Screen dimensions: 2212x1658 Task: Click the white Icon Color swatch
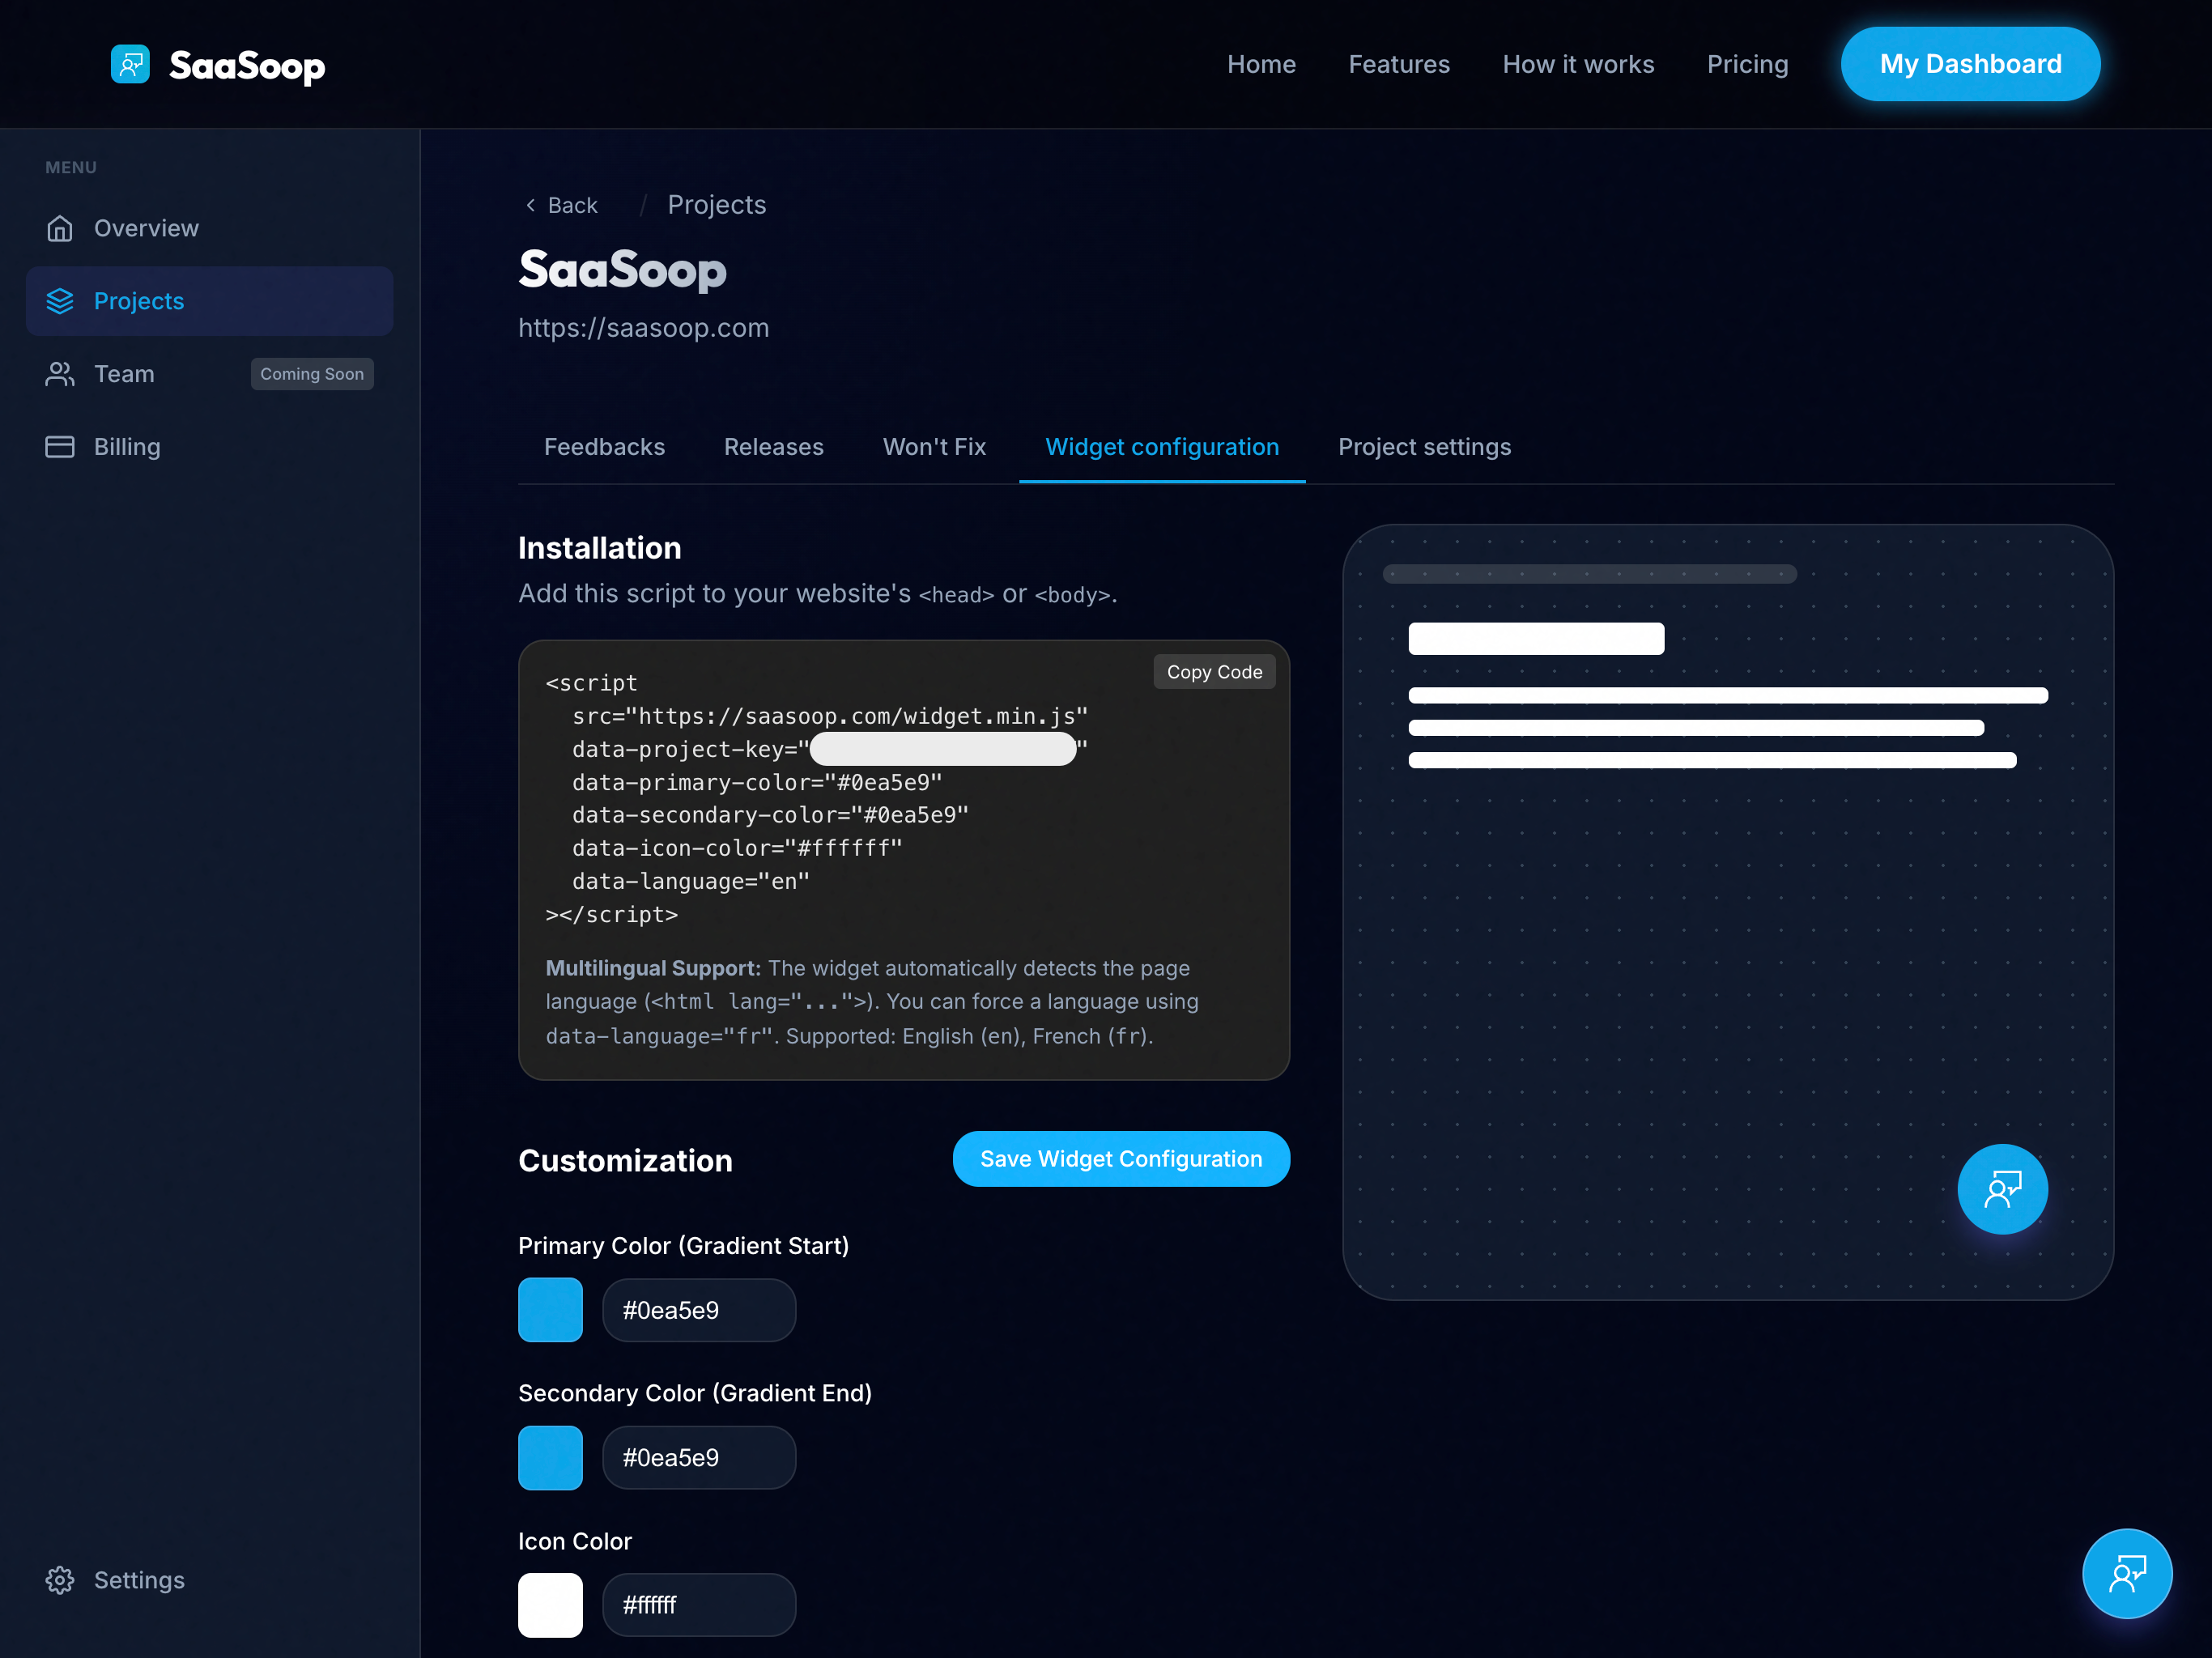point(550,1605)
